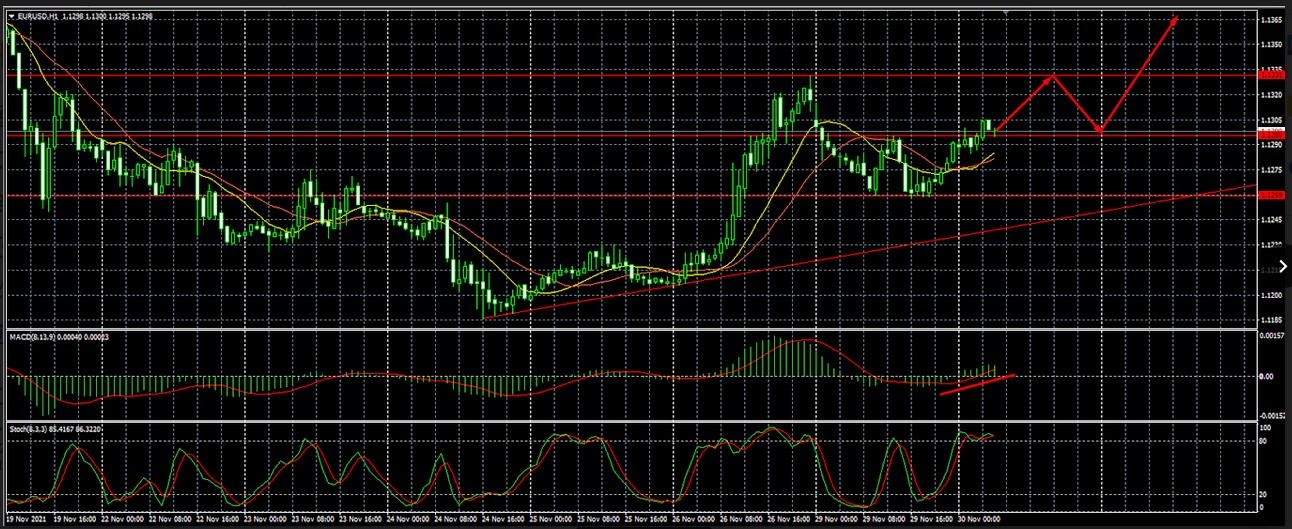1292x529 pixels.
Task: Open the chart symbol dropdown triangle beside EURUSD
Action: [10, 17]
